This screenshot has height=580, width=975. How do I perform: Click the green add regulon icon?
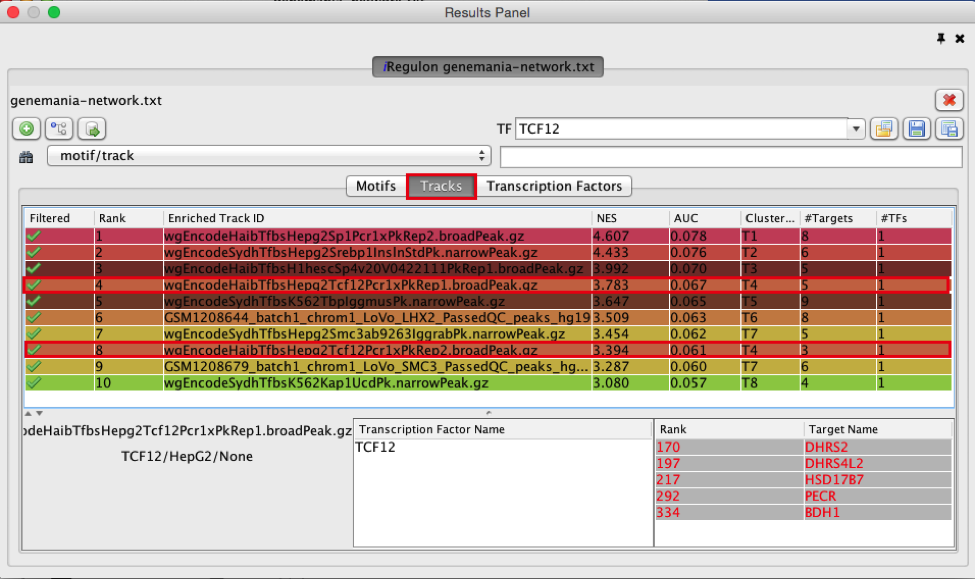26,129
